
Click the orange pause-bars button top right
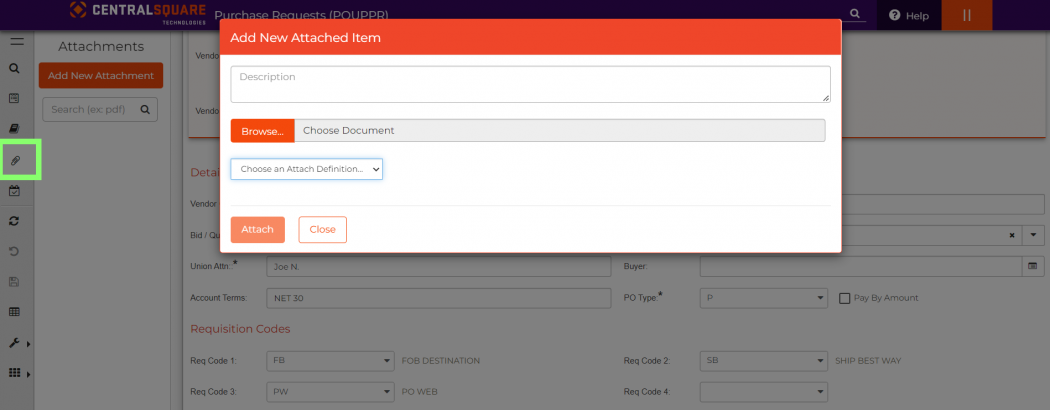pos(966,15)
